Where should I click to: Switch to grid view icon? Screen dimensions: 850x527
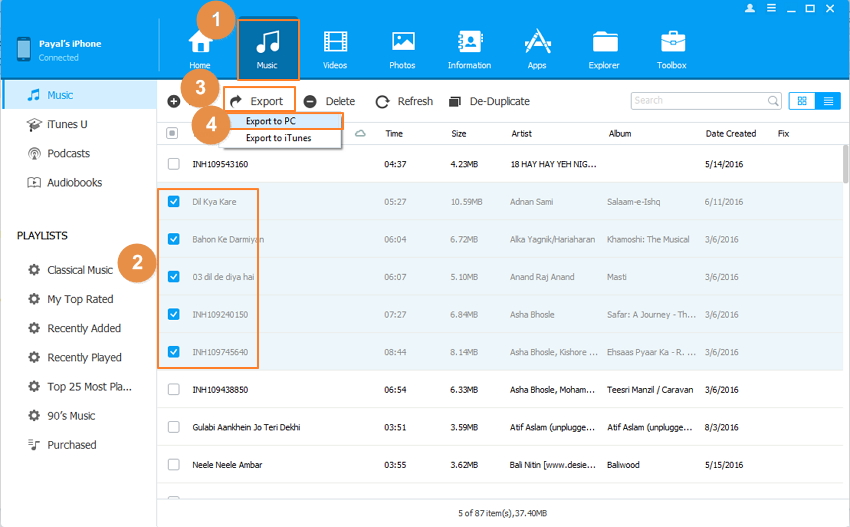point(801,101)
